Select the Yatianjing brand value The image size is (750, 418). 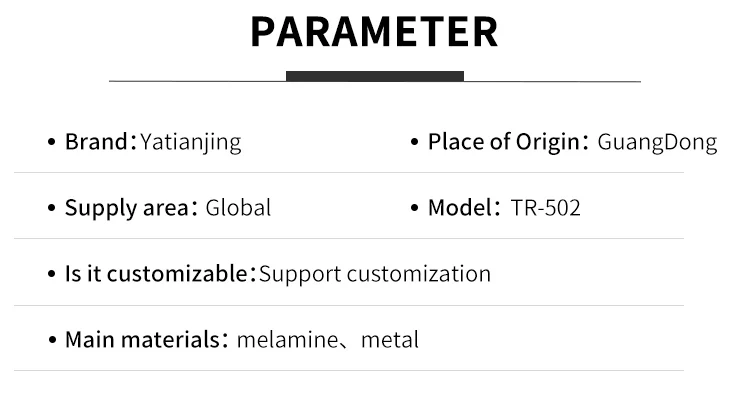[191, 143]
